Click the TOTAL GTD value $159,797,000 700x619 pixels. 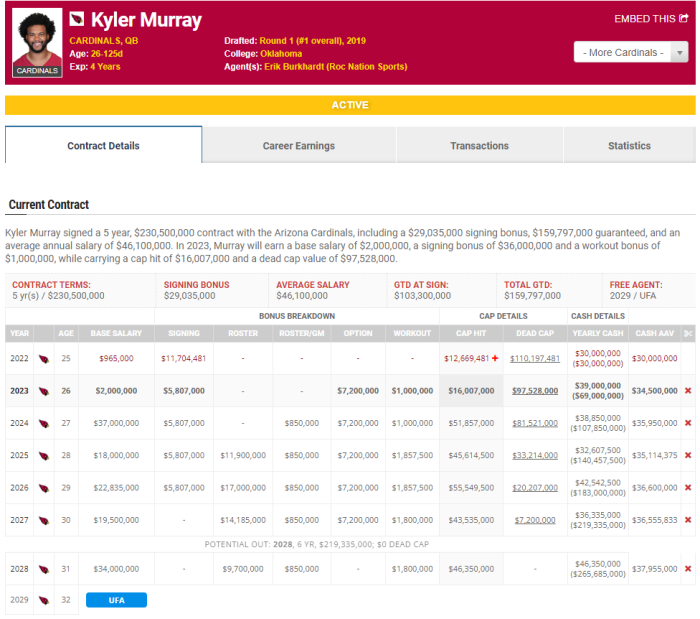(x=532, y=295)
